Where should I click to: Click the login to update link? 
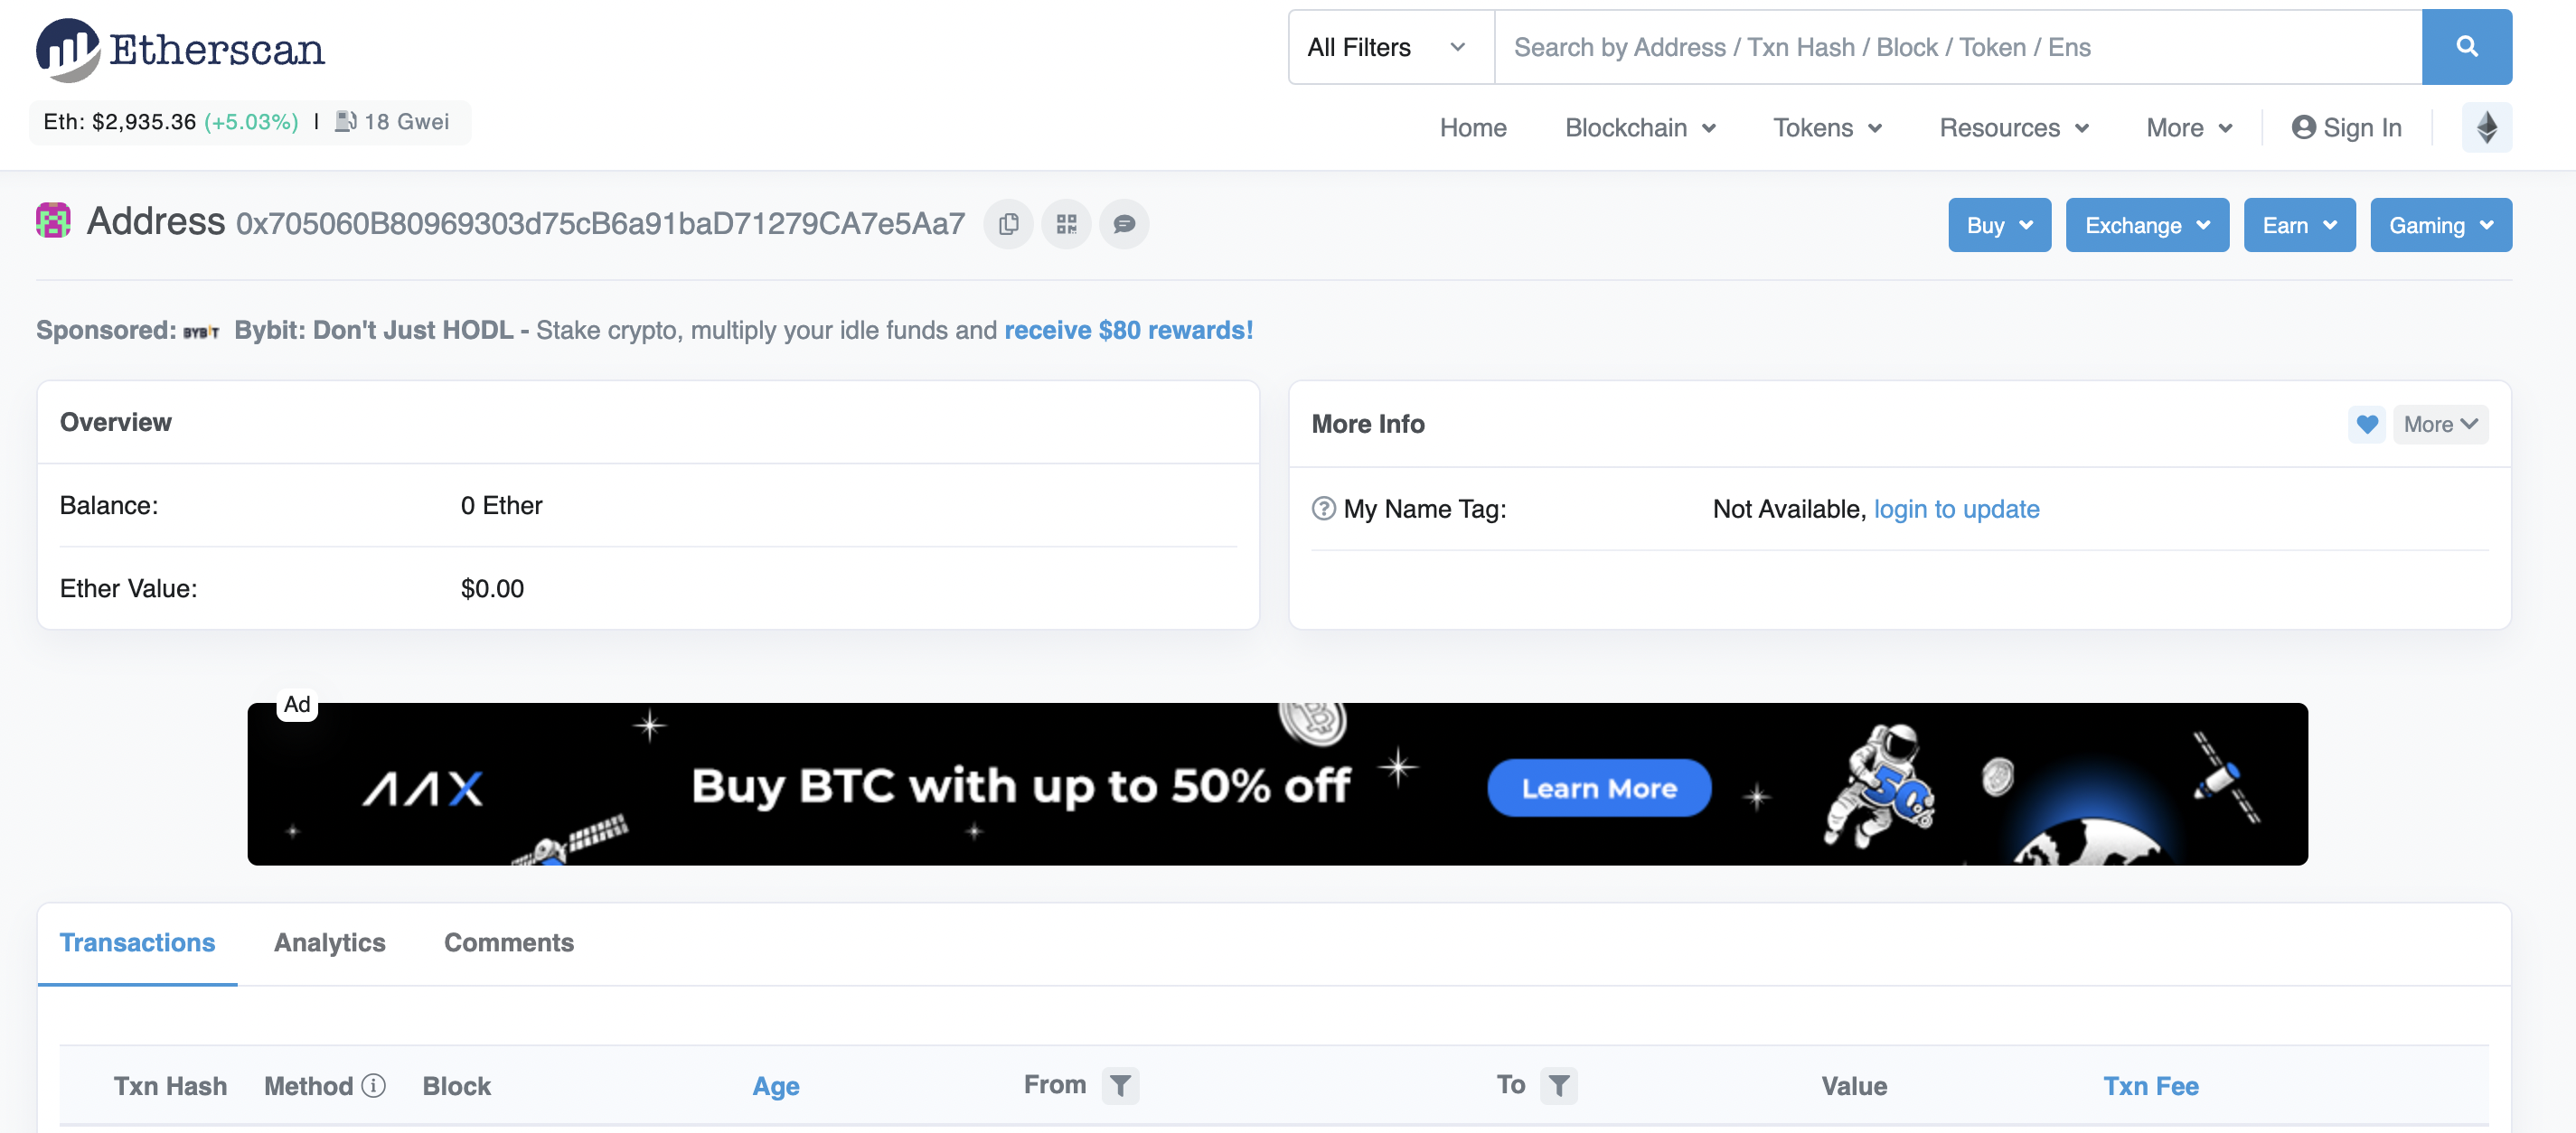[x=1956, y=509]
